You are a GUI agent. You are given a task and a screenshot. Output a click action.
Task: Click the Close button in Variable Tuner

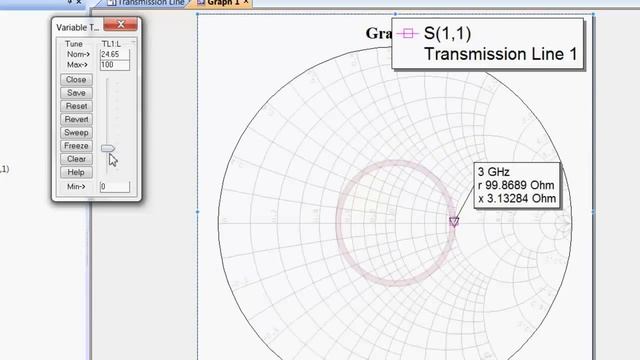click(x=76, y=80)
